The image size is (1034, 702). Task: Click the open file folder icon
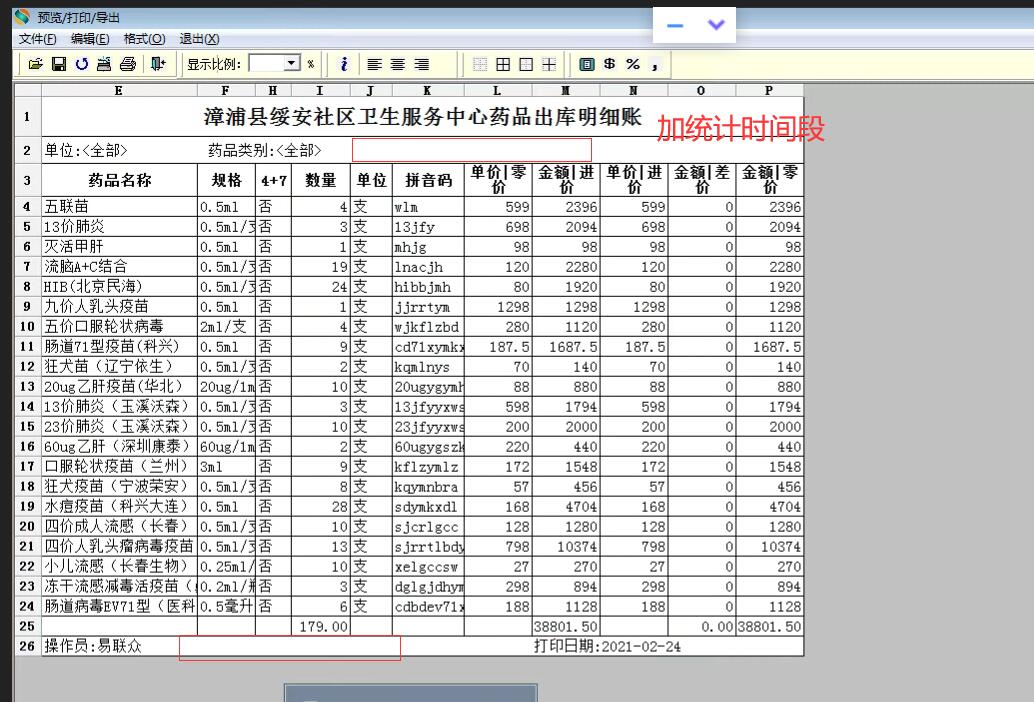[x=36, y=64]
